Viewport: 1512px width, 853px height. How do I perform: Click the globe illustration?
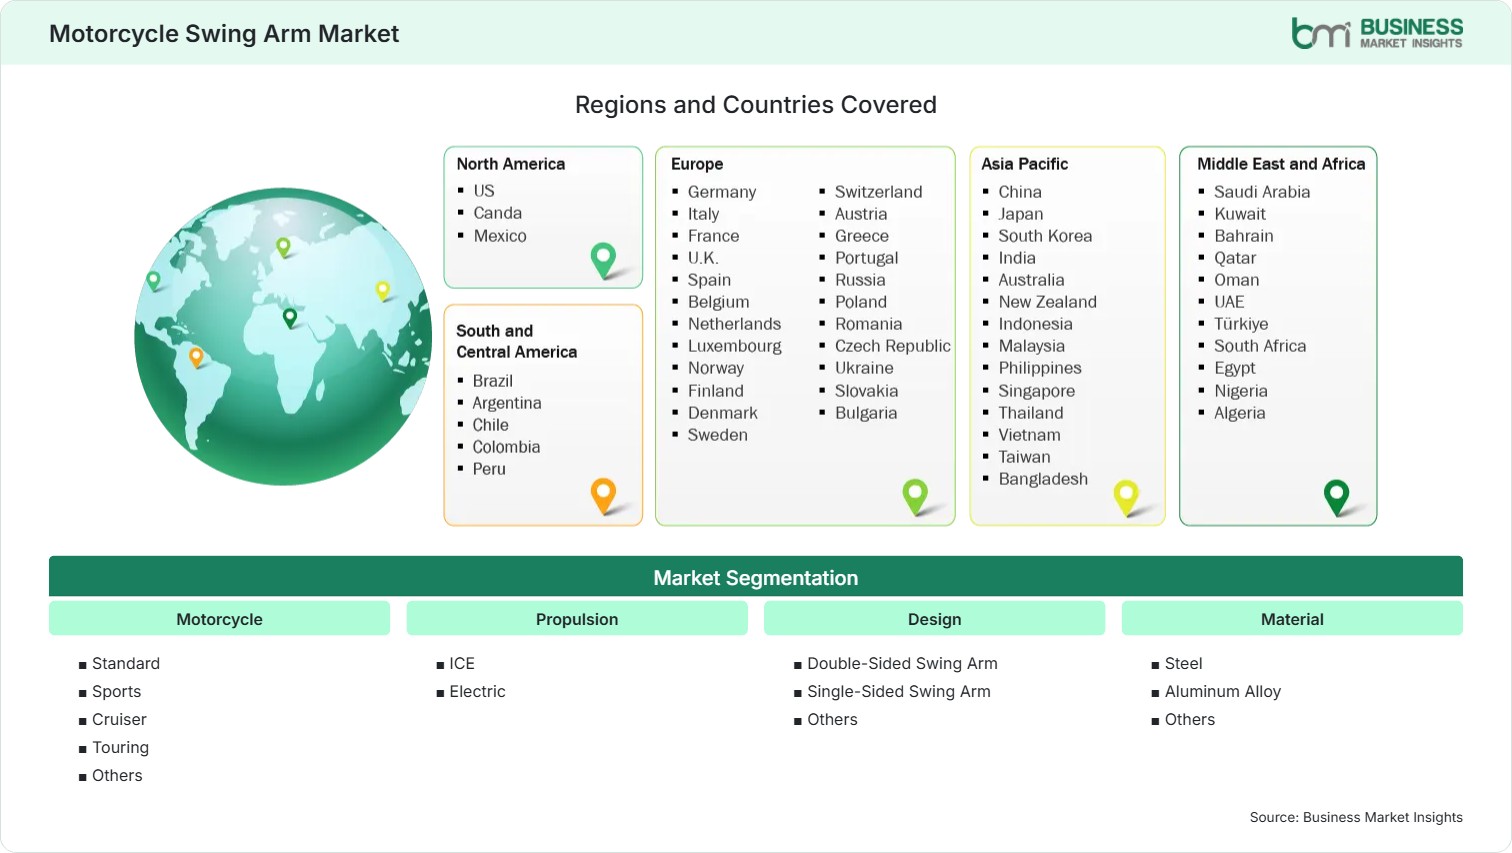point(283,337)
